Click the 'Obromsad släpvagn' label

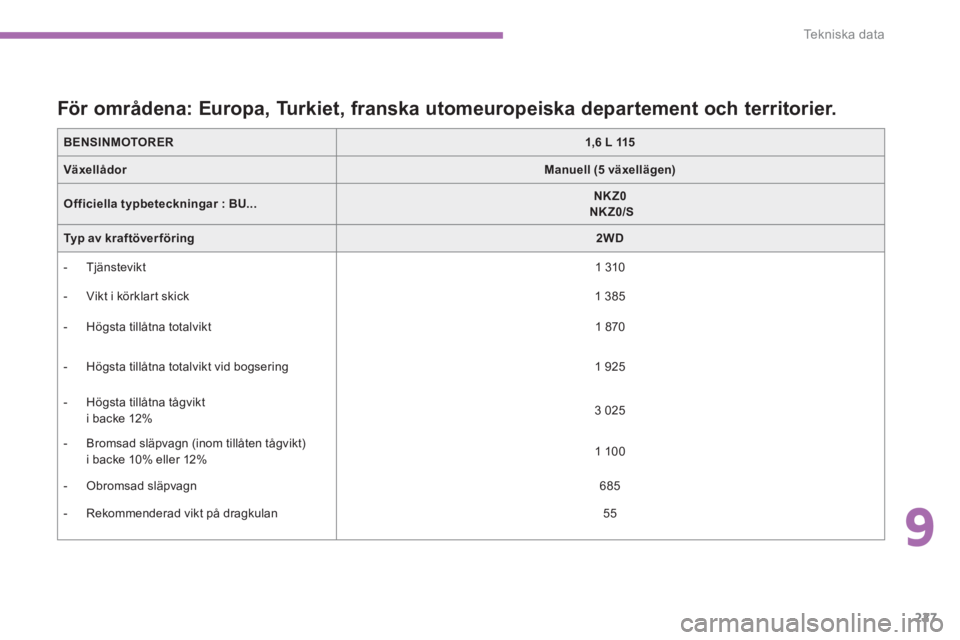(x=141, y=486)
